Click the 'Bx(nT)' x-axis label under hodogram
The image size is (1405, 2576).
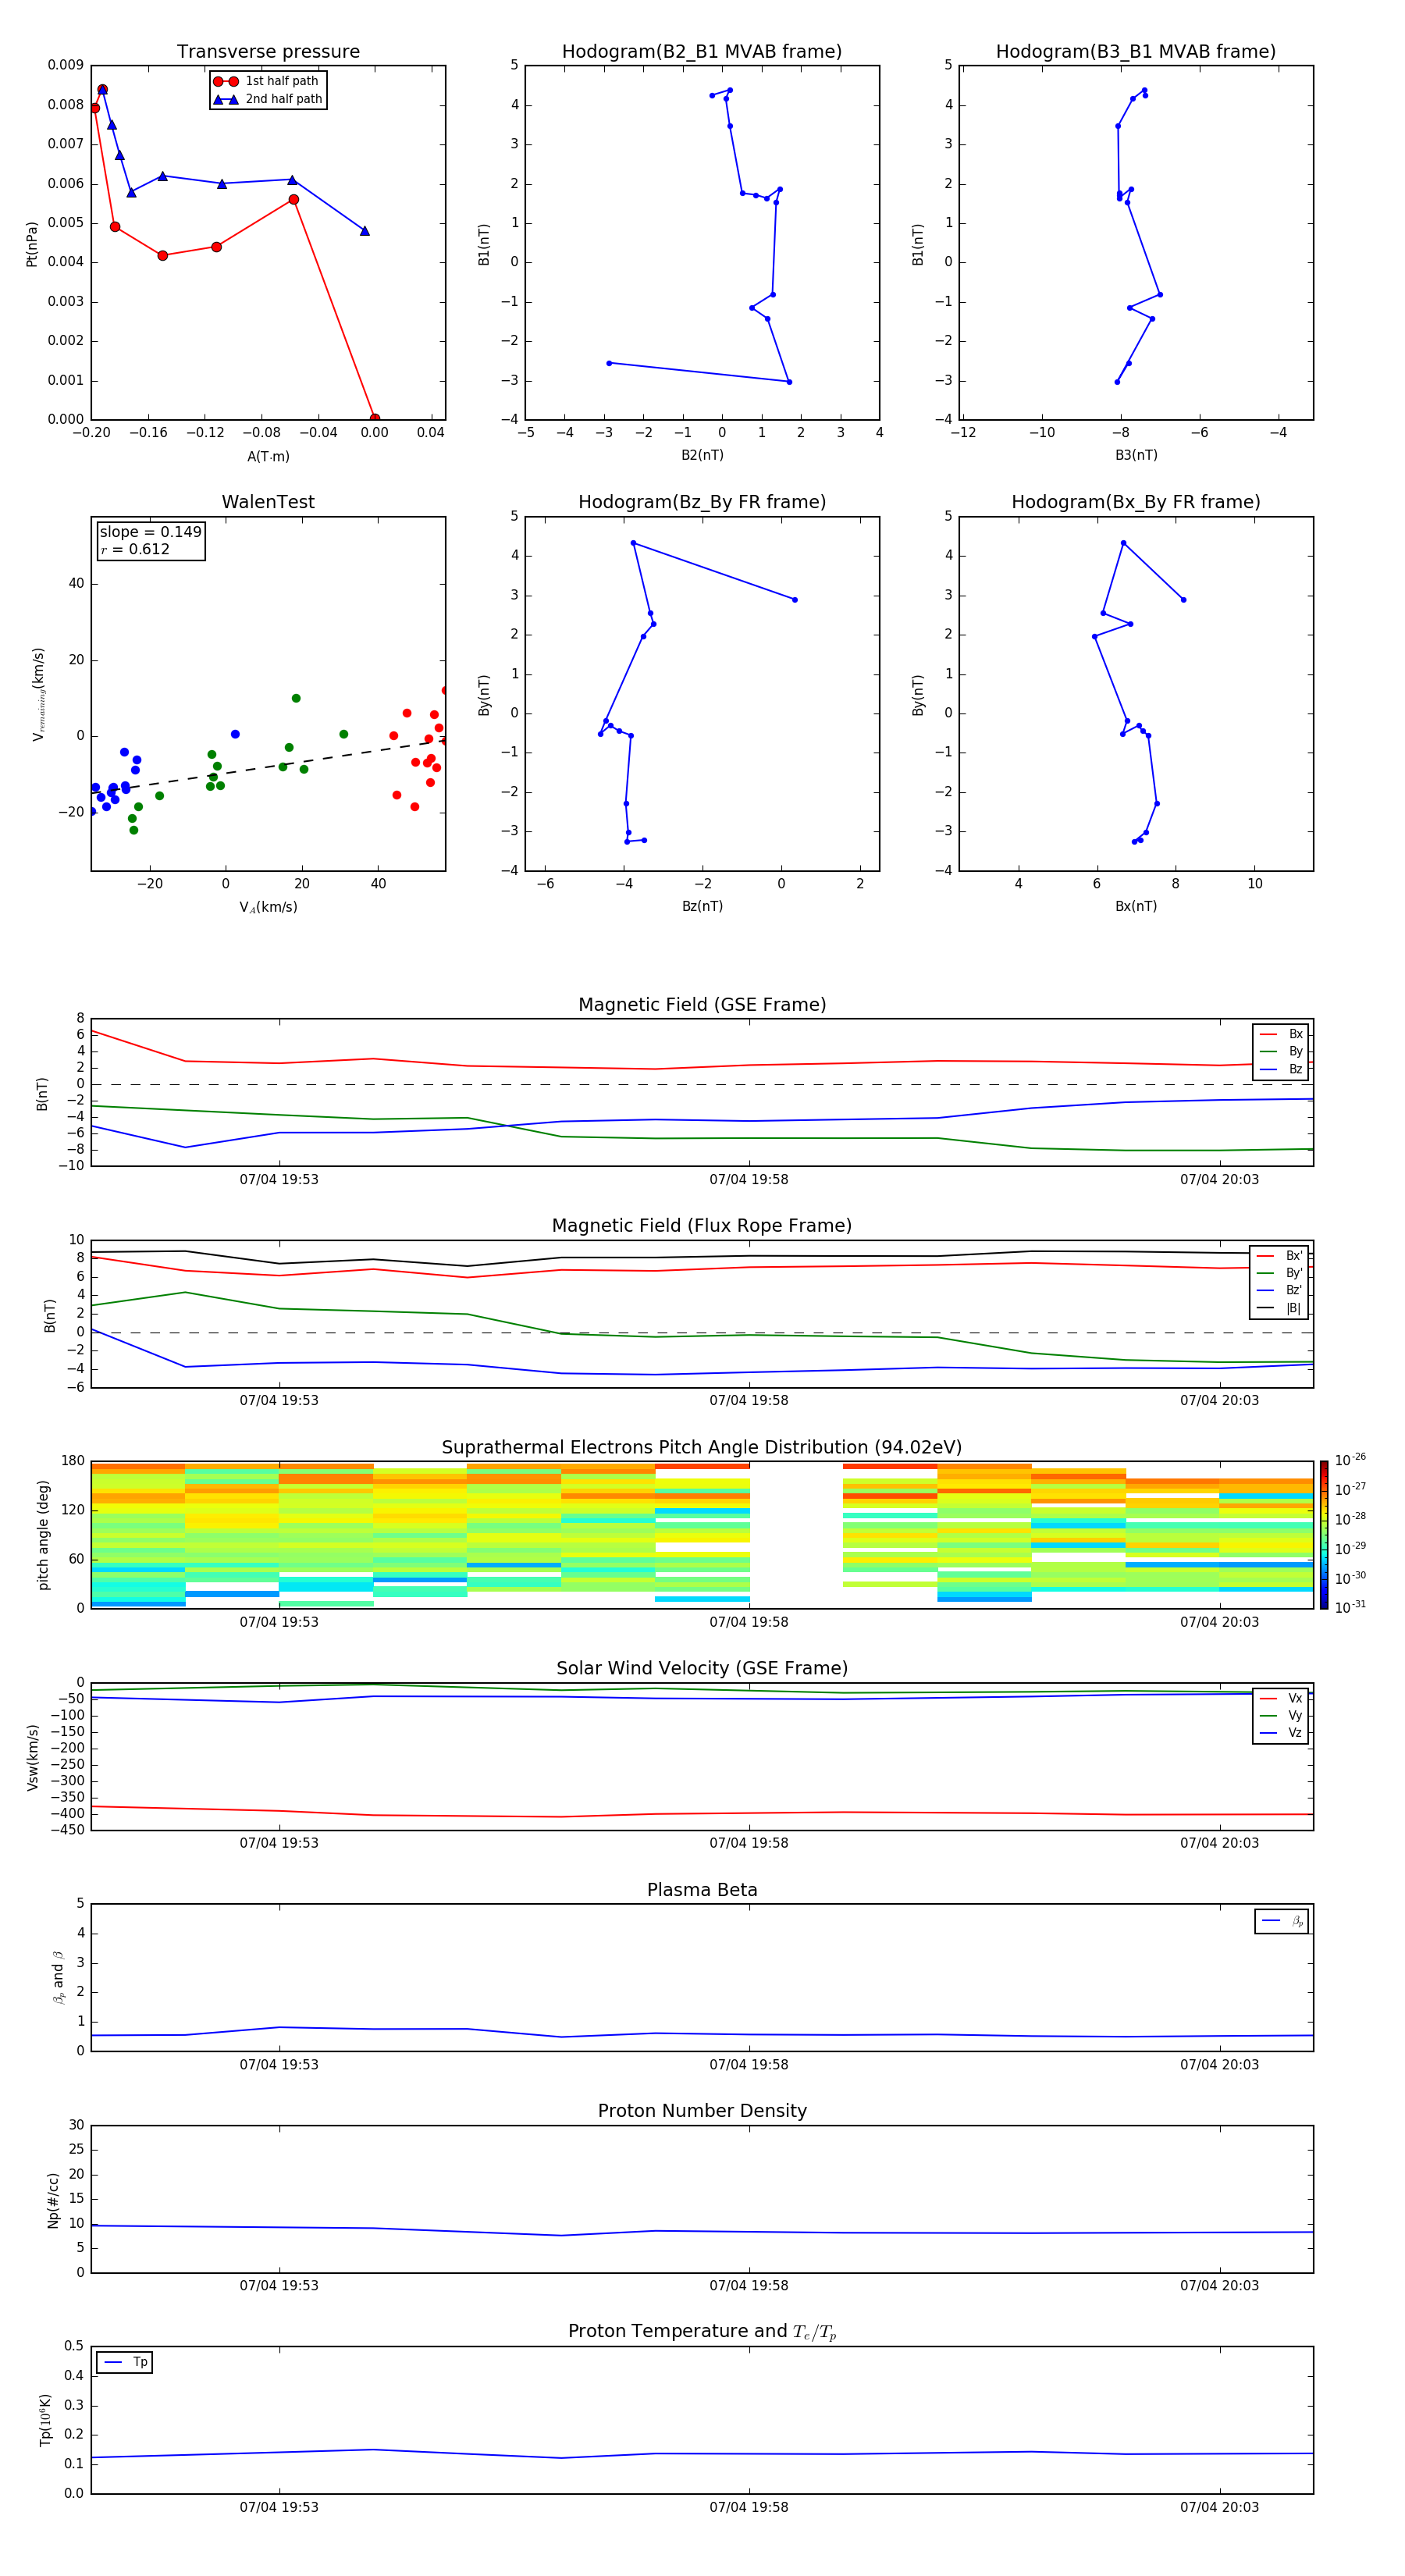pos(1136,906)
